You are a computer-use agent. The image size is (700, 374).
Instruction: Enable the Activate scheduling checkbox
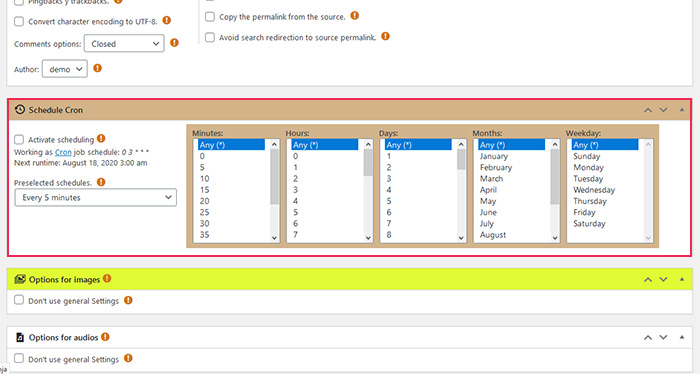click(x=19, y=139)
